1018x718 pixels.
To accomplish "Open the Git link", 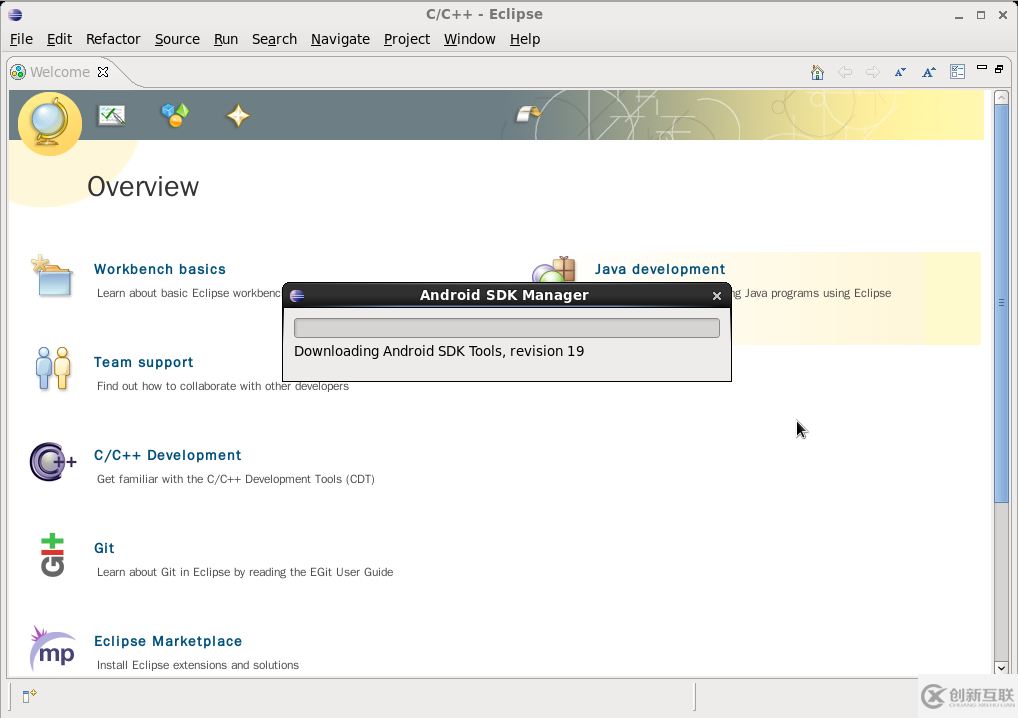I will (x=104, y=548).
